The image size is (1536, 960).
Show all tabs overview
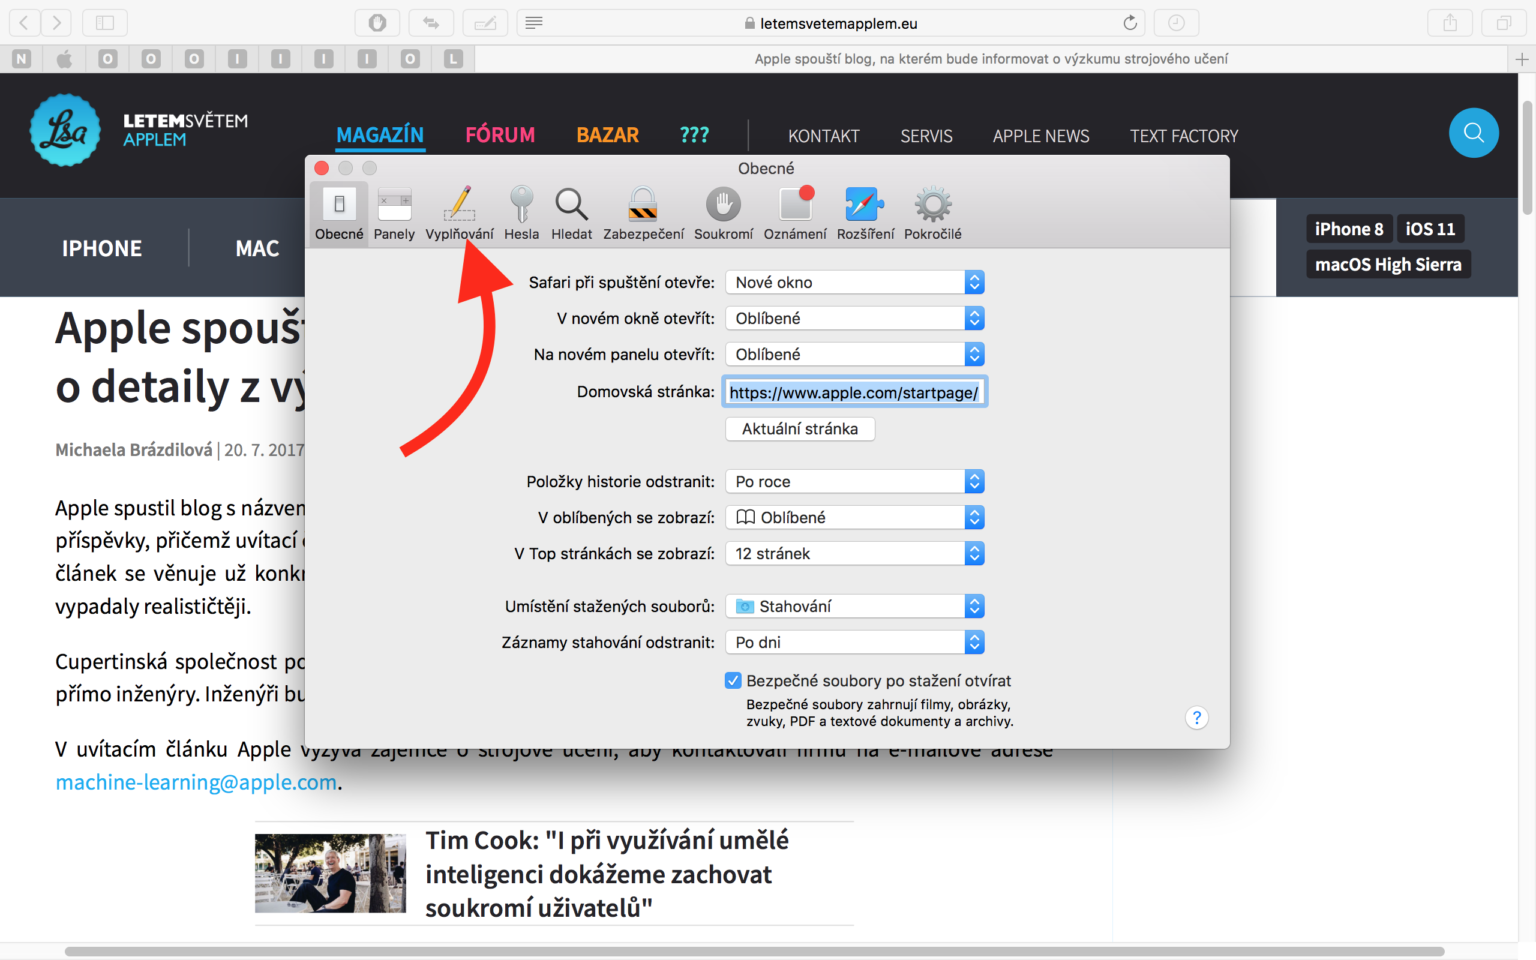click(1503, 22)
